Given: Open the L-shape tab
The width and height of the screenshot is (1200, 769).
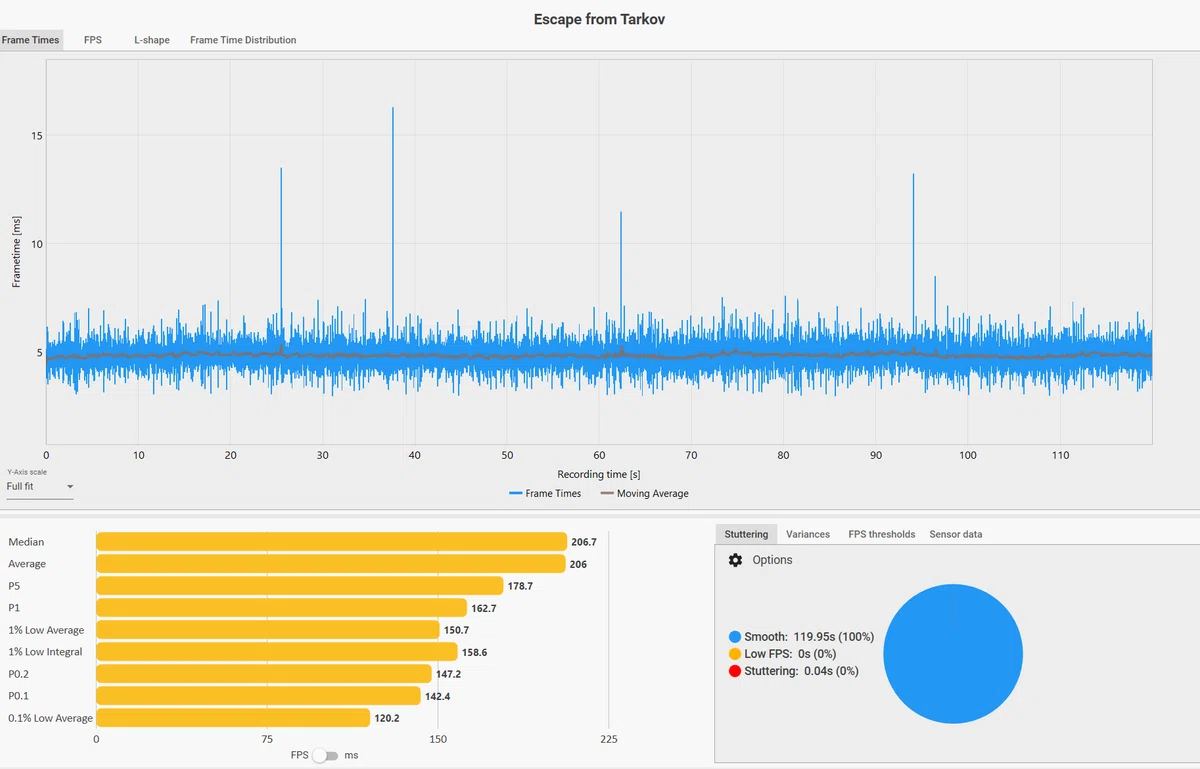Looking at the screenshot, I should (152, 40).
